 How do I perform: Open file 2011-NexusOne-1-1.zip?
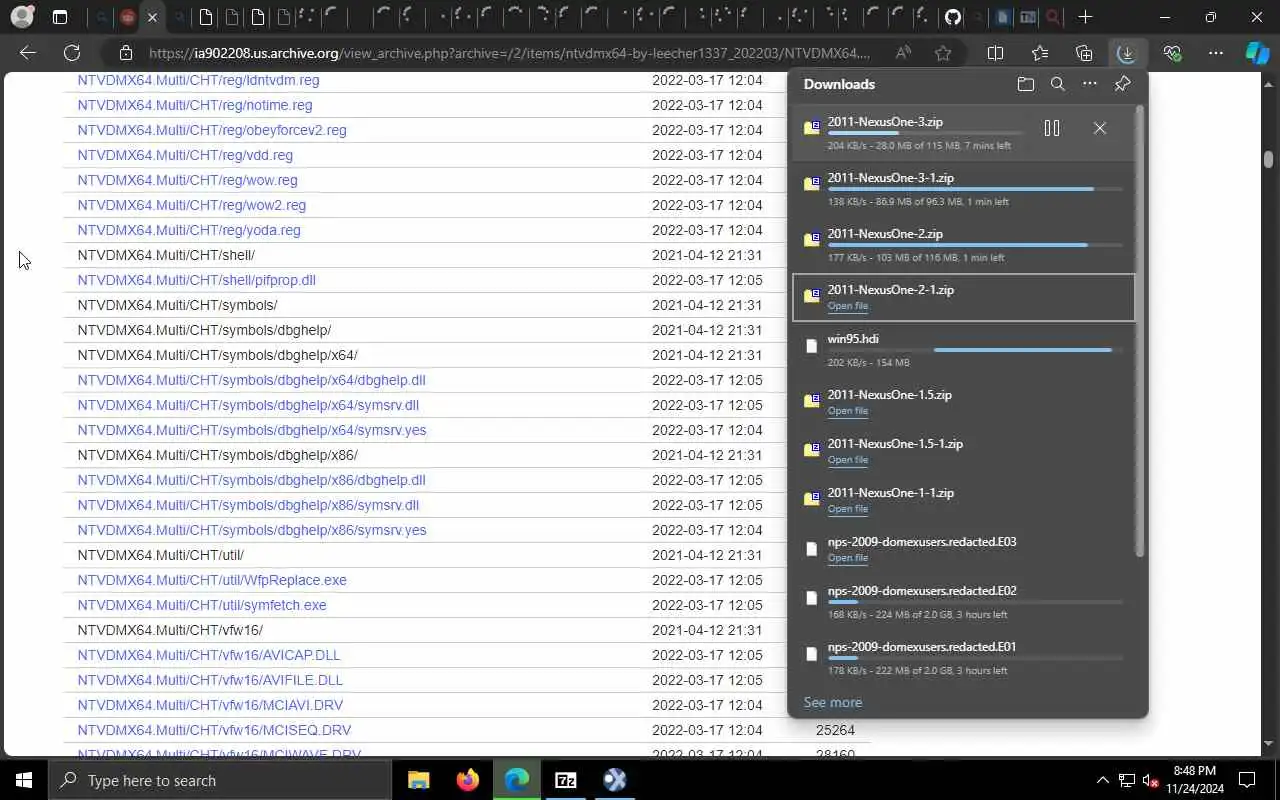click(848, 509)
